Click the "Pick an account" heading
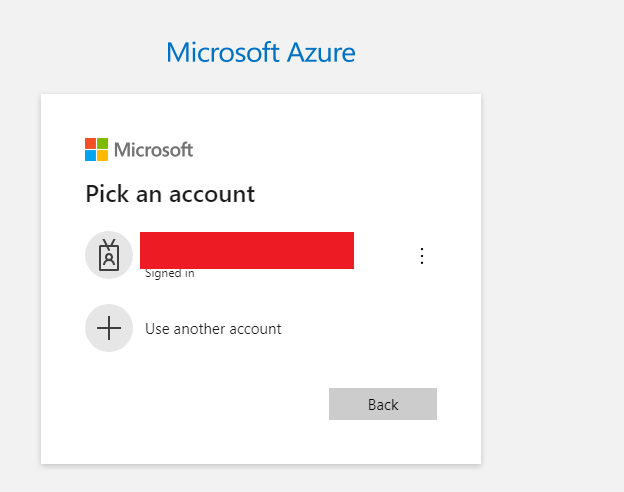The width and height of the screenshot is (624, 492). coord(170,193)
